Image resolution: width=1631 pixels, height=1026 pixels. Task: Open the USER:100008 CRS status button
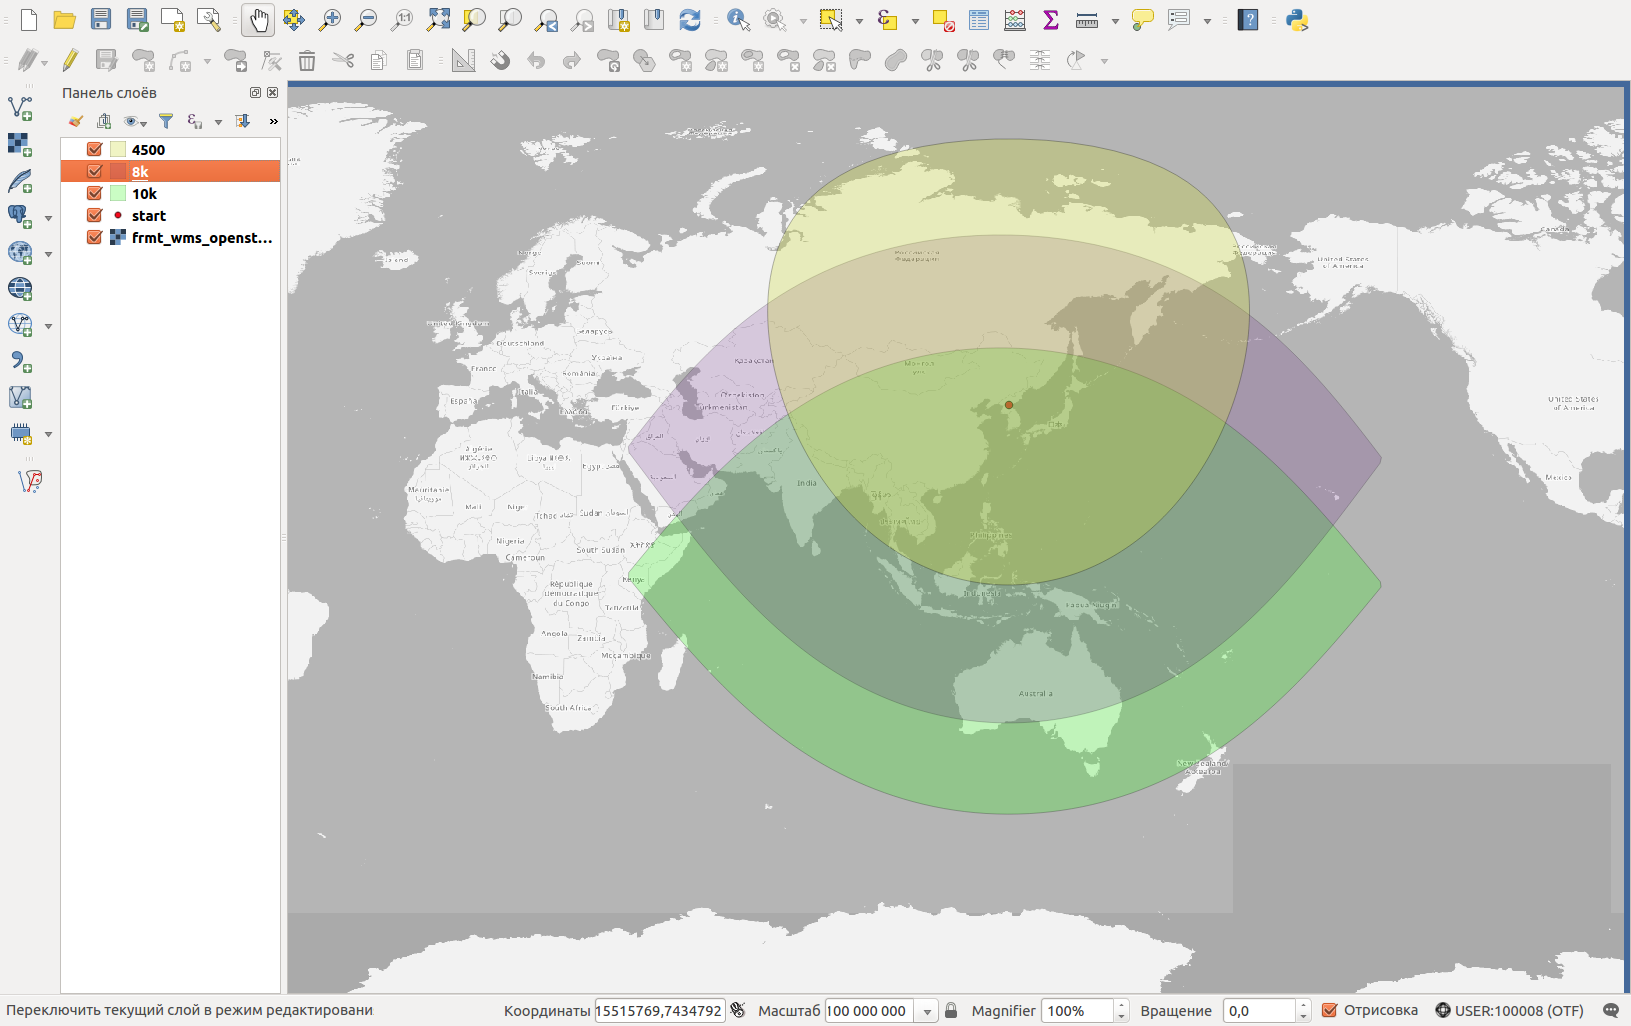(x=1510, y=1010)
